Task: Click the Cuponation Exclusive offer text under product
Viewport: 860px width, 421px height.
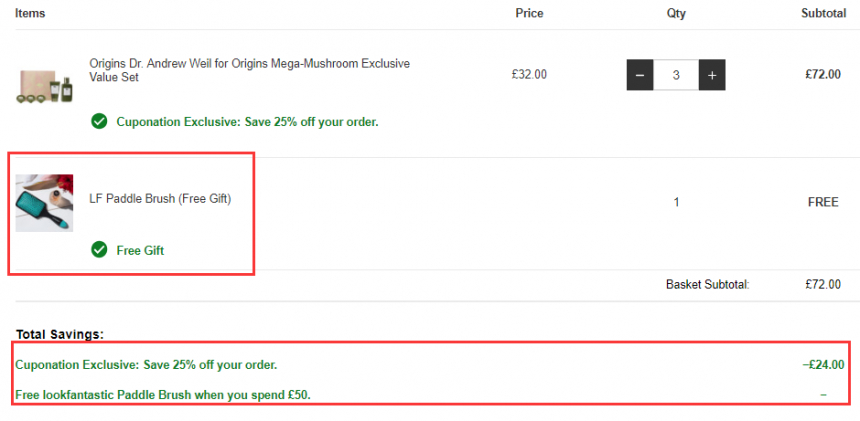Action: [247, 122]
